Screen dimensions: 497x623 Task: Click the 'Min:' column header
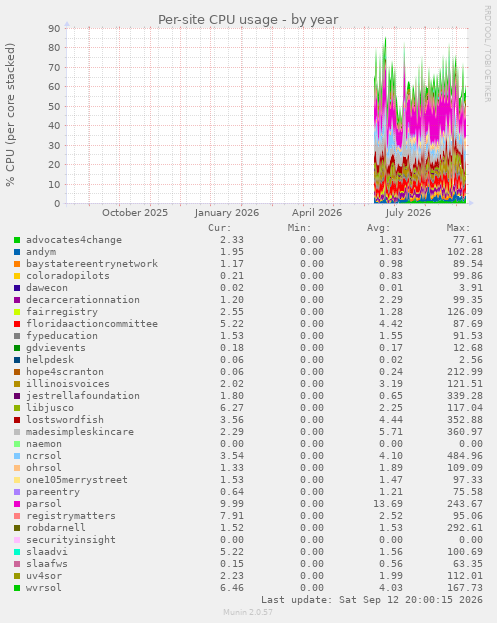coord(300,228)
